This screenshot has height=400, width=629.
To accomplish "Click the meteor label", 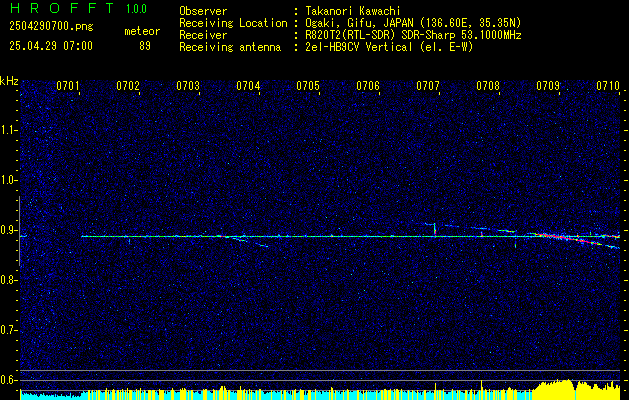I will click(142, 31).
